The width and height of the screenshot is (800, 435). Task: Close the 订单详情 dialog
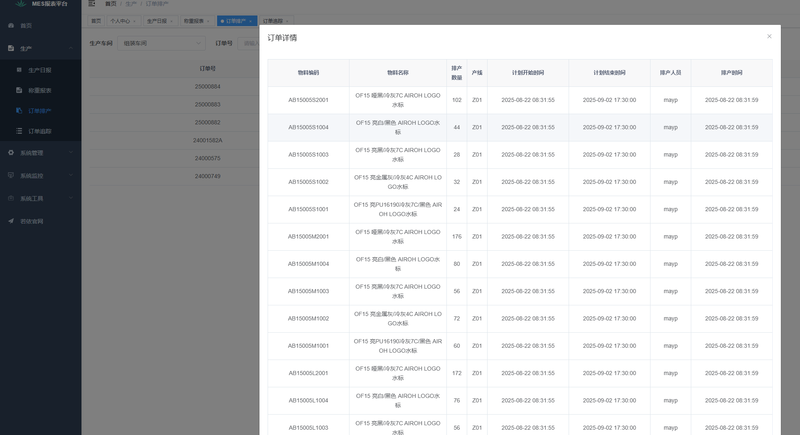pos(769,36)
